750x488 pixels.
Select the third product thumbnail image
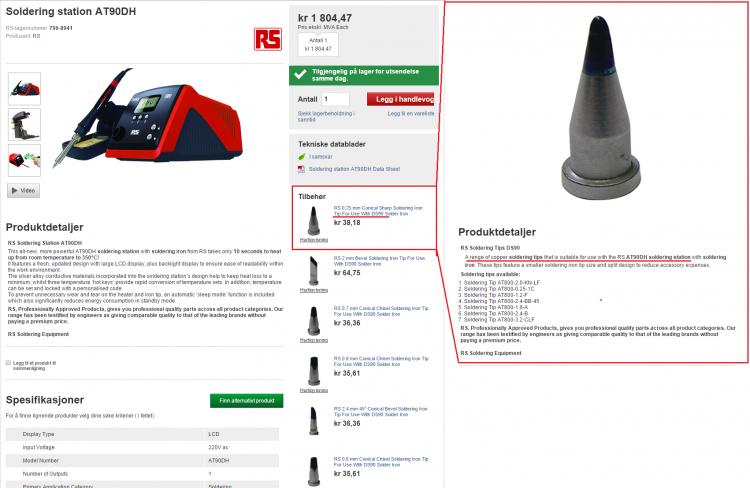[24, 161]
